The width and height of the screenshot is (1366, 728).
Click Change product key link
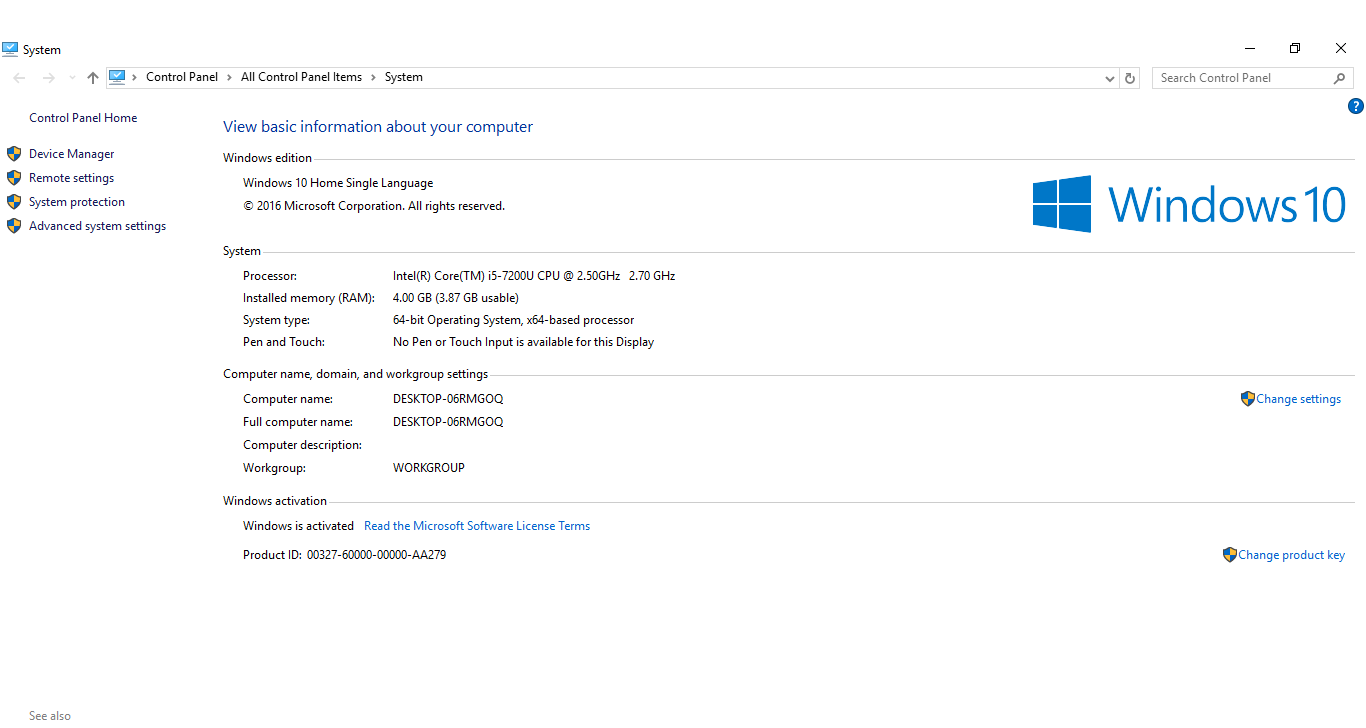1291,555
